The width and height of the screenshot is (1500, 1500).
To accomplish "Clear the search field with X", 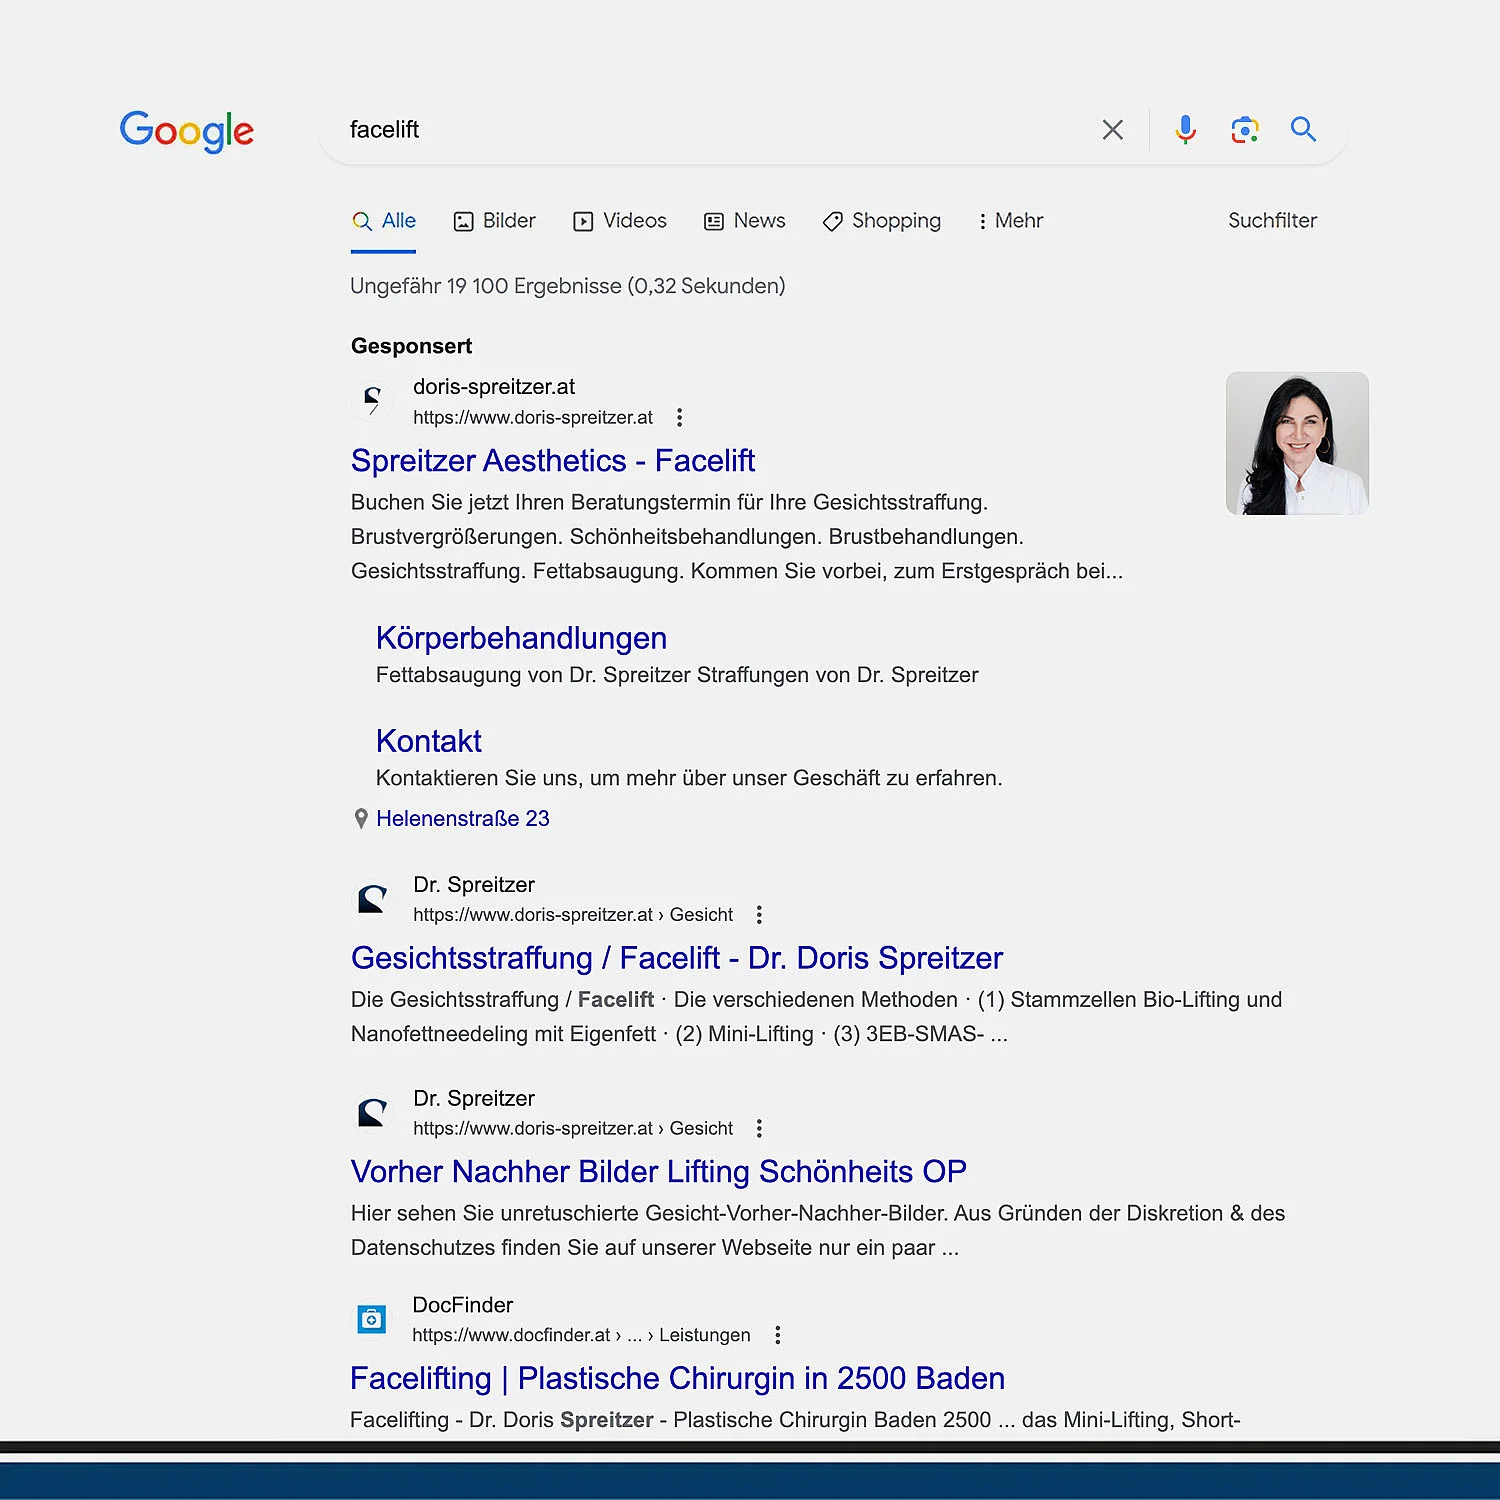I will click(1112, 129).
